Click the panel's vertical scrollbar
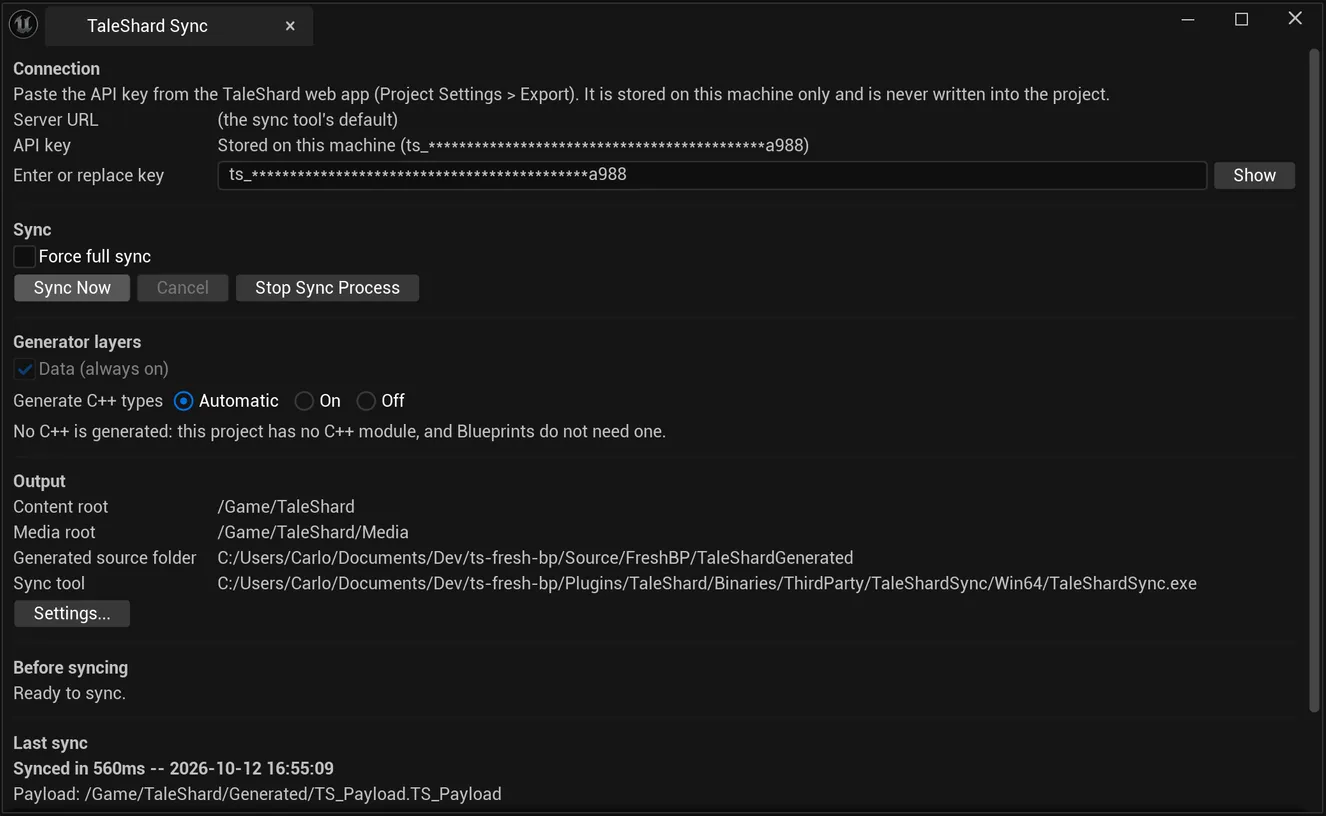The image size is (1326, 816). pos(1315,380)
